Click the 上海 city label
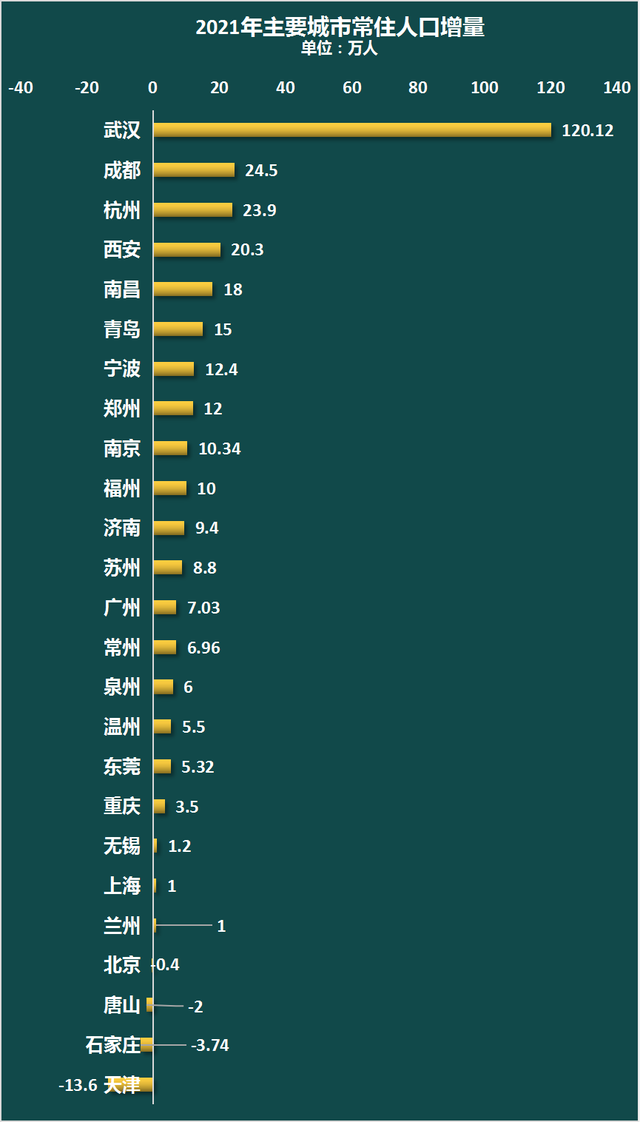The height and width of the screenshot is (1122, 640). coord(122,887)
